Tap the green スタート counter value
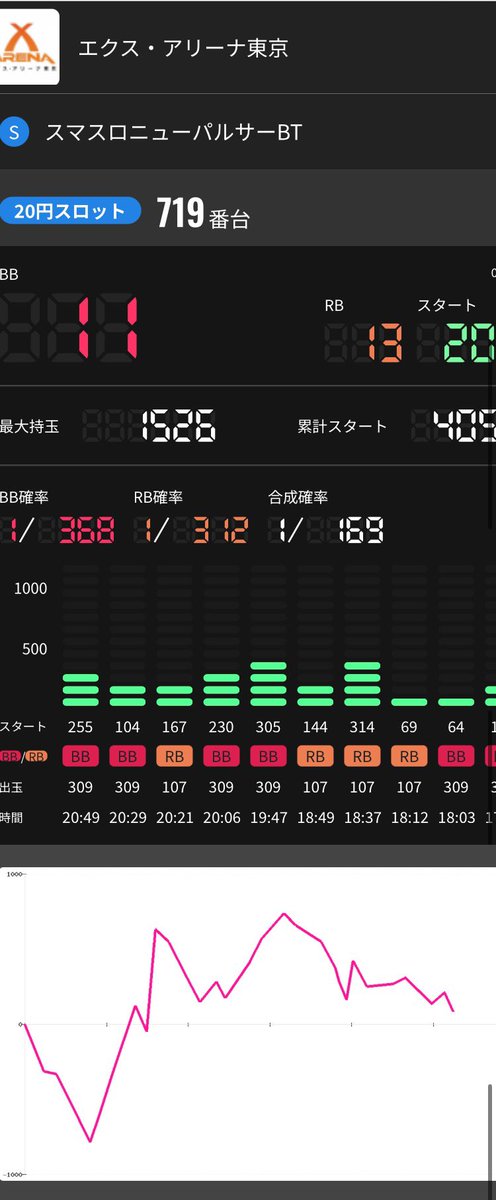496x1200 pixels. [456, 345]
